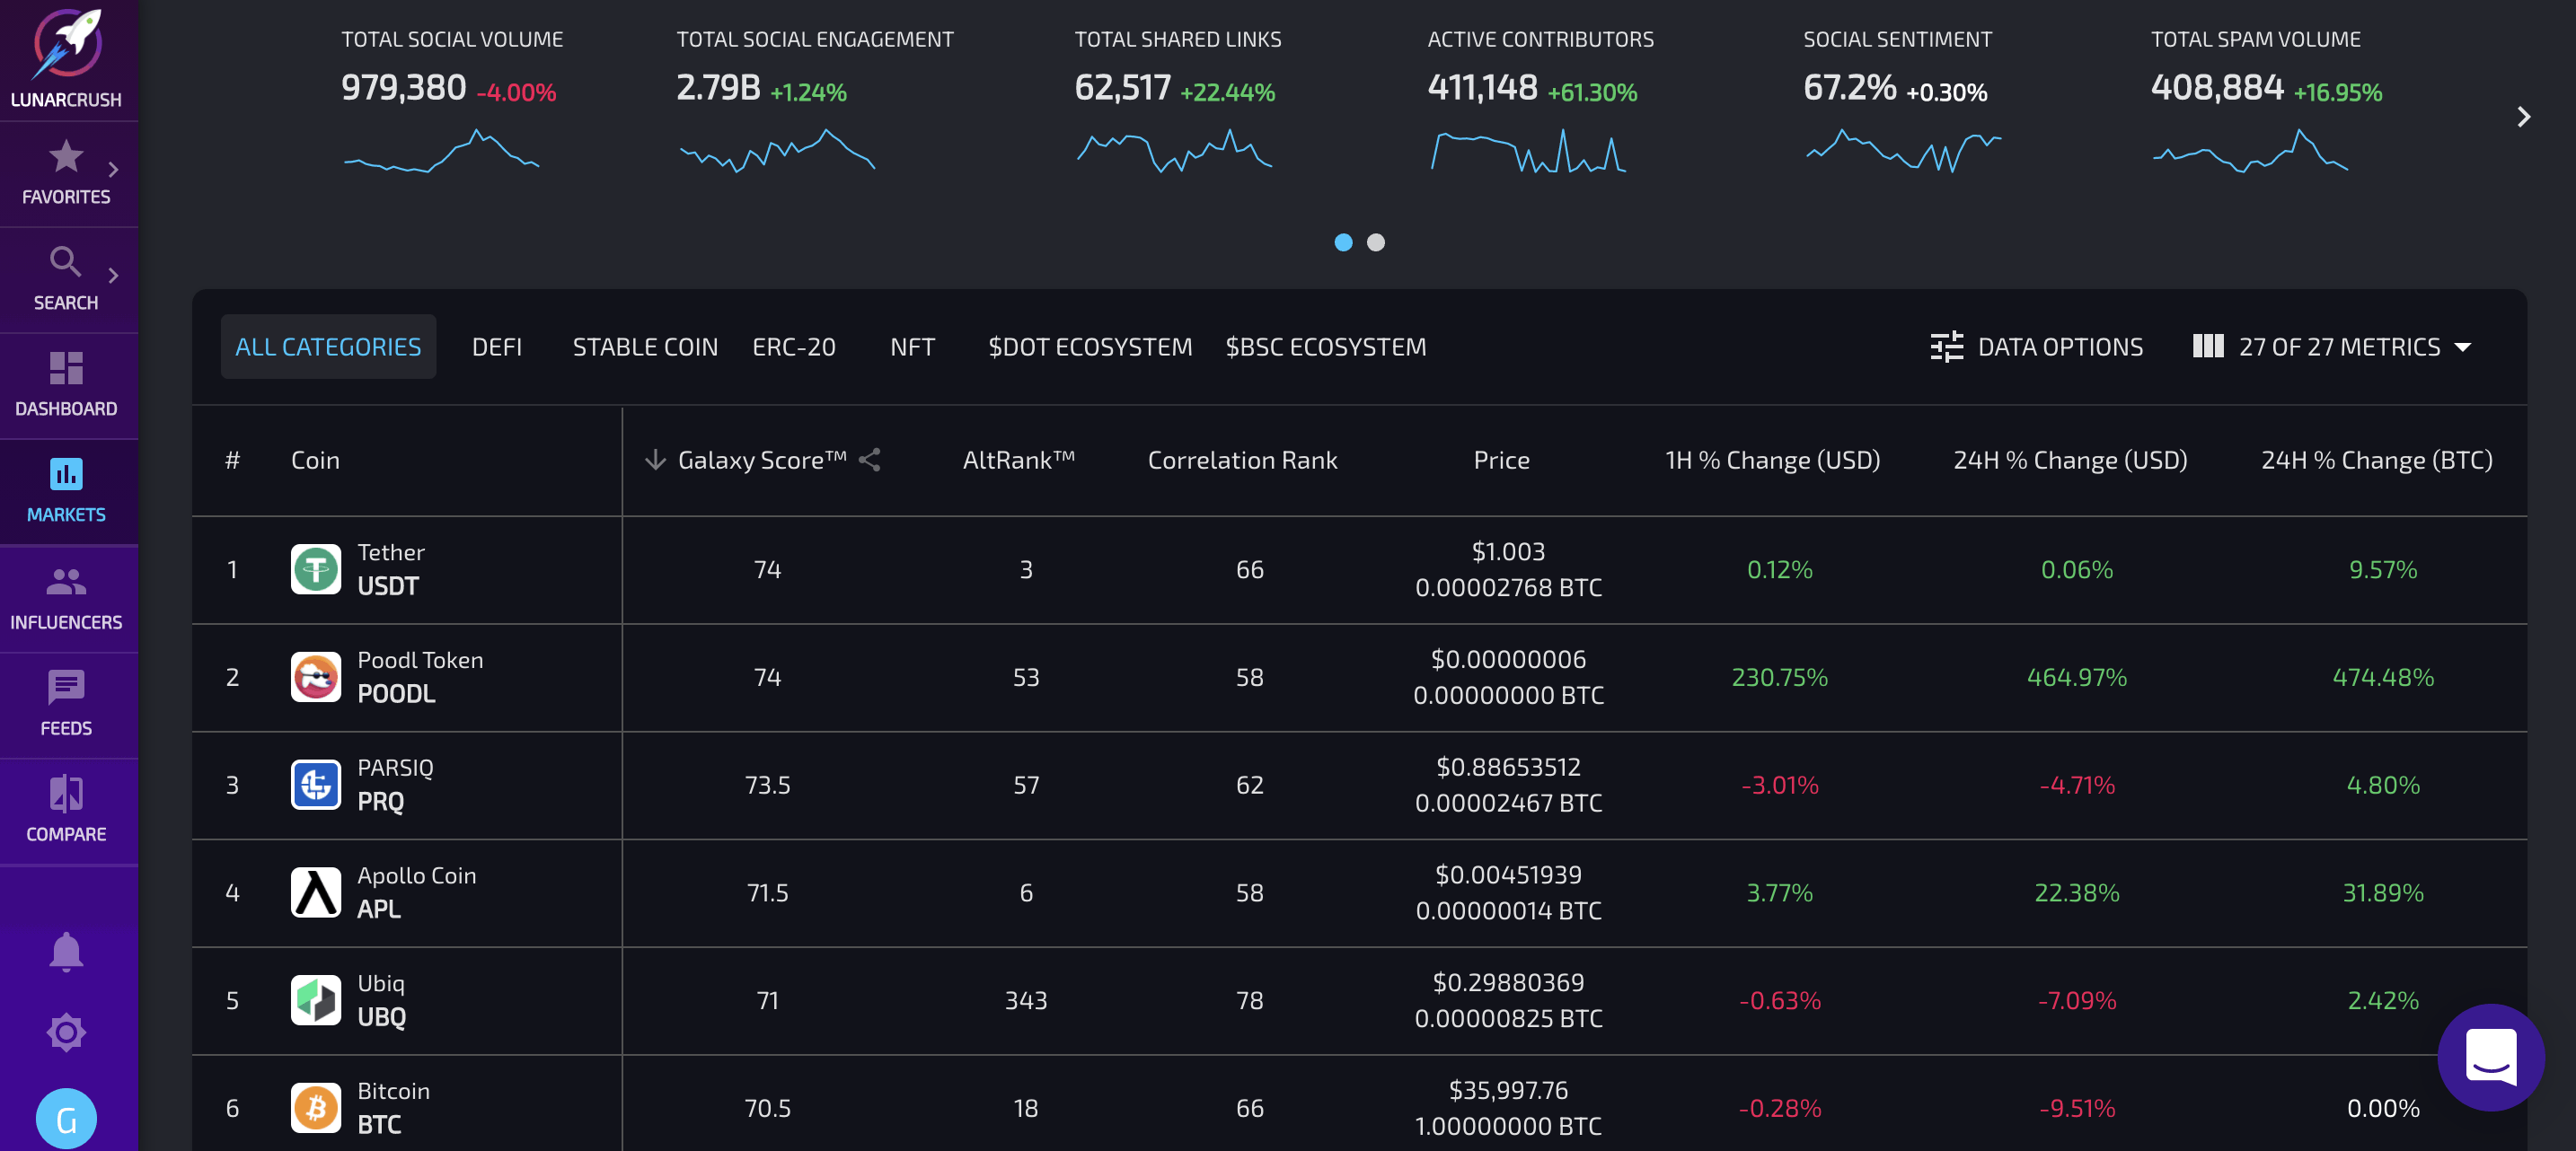
Task: Sort by 24H % Change (BTC) header
Action: (x=2377, y=460)
